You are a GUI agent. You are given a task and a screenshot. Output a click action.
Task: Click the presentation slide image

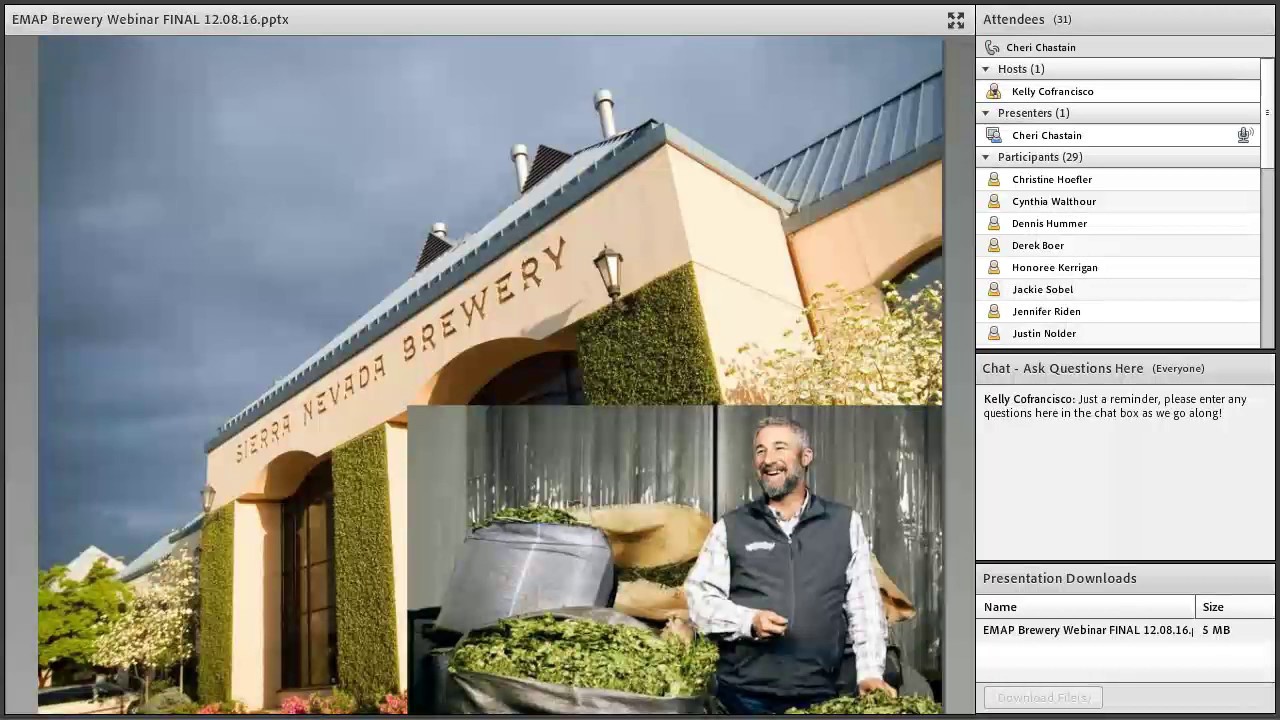(490, 375)
